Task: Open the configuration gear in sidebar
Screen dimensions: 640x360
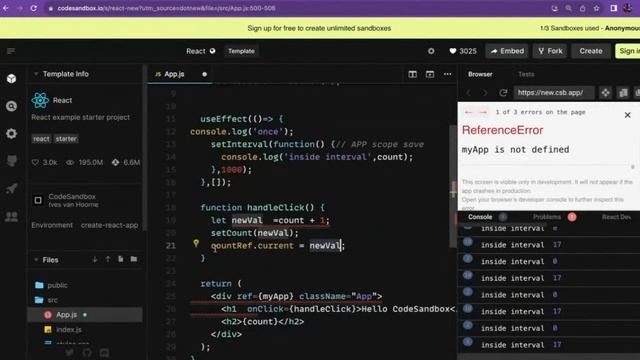Action: [x=11, y=133]
